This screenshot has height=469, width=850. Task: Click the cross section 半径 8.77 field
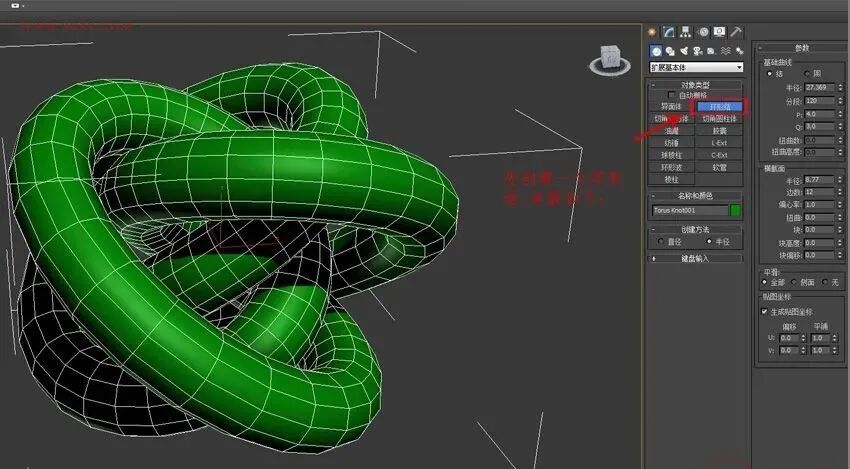pos(820,180)
